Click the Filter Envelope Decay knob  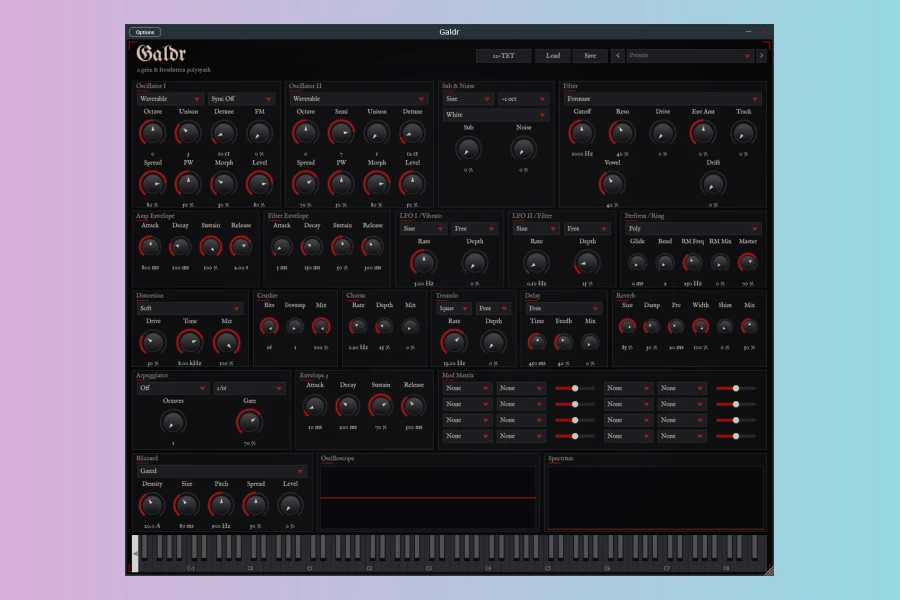click(312, 247)
